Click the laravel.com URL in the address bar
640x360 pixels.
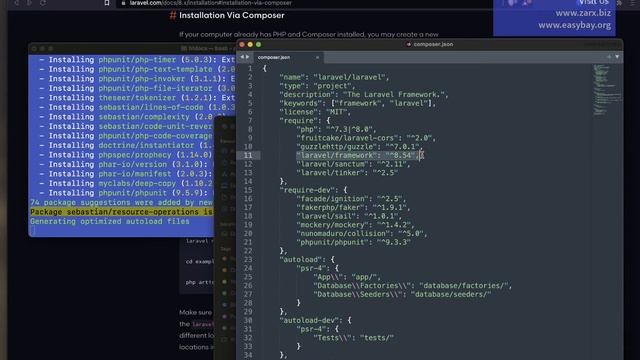click(211, 3)
